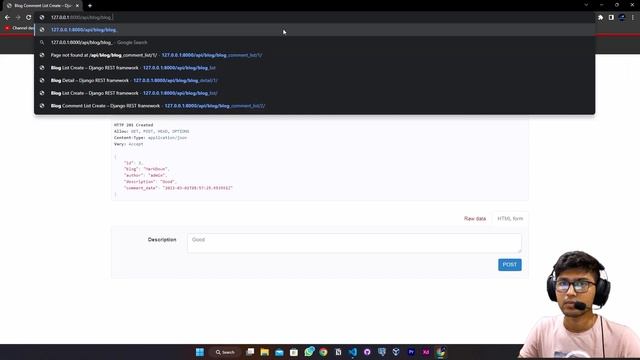This screenshot has height=360, width=640.
Task: Open Google Chrome from taskbar
Action: [x=323, y=352]
